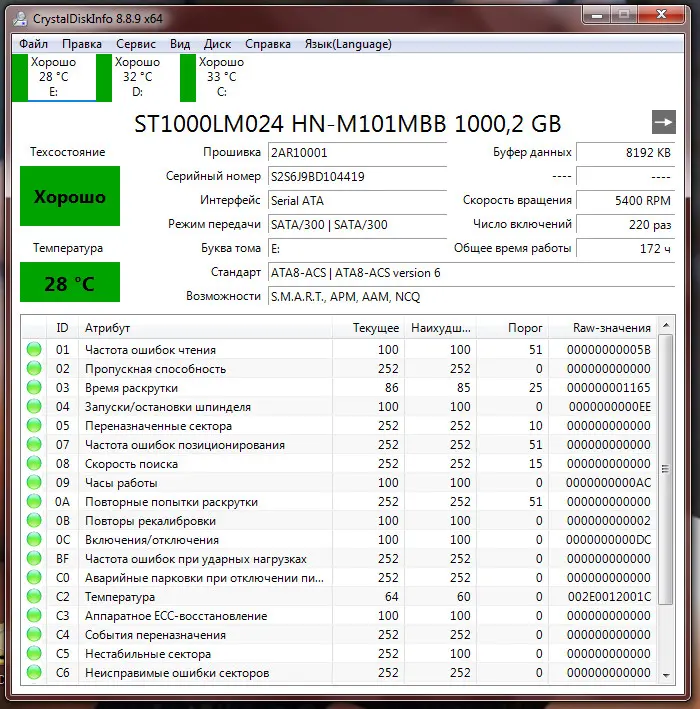The width and height of the screenshot is (700, 709).
Task: Click status circle for attribute BF
Action: 34,558
